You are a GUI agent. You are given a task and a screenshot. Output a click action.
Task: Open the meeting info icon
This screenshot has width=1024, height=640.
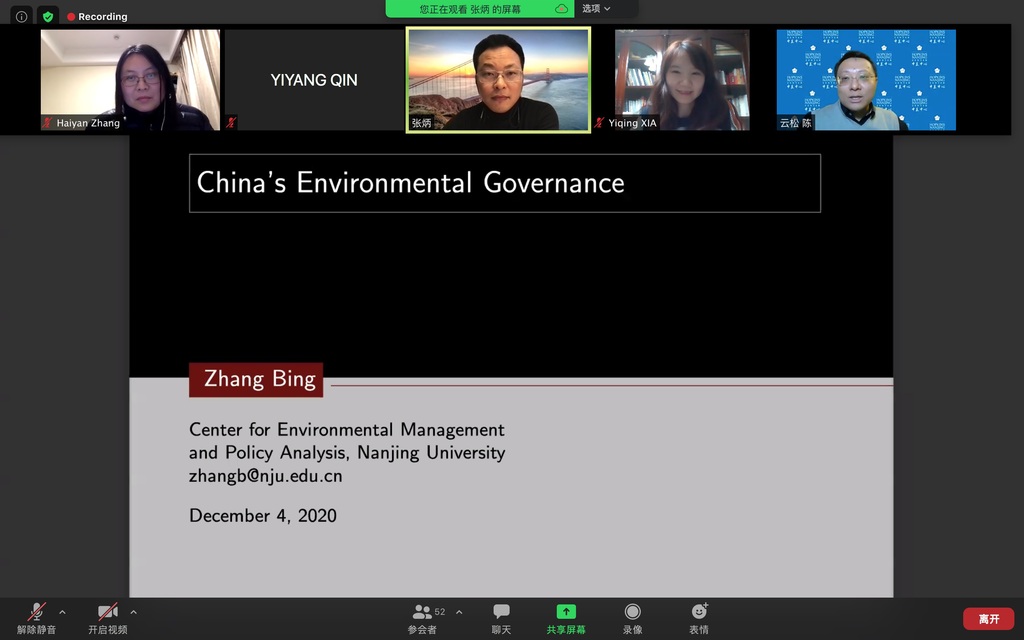(22, 16)
